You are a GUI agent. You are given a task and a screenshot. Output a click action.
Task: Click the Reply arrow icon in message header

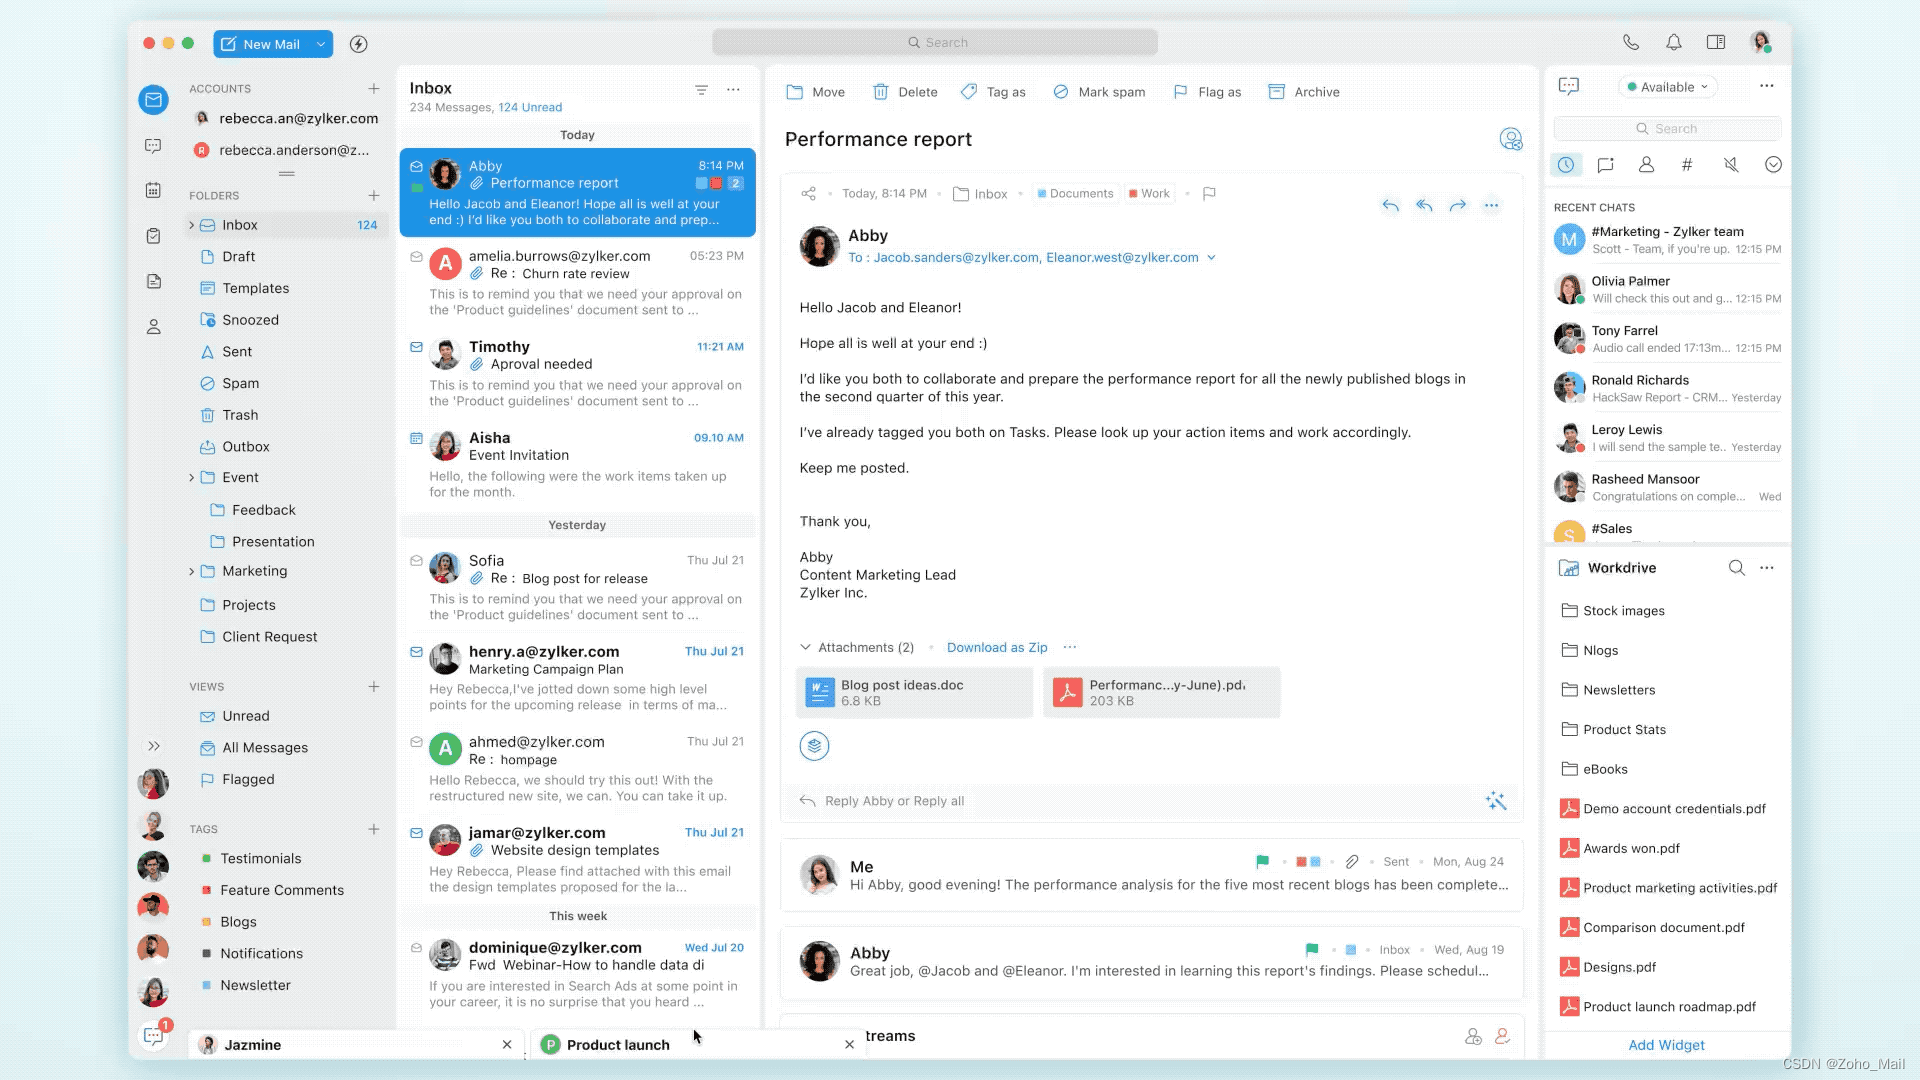pos(1390,206)
